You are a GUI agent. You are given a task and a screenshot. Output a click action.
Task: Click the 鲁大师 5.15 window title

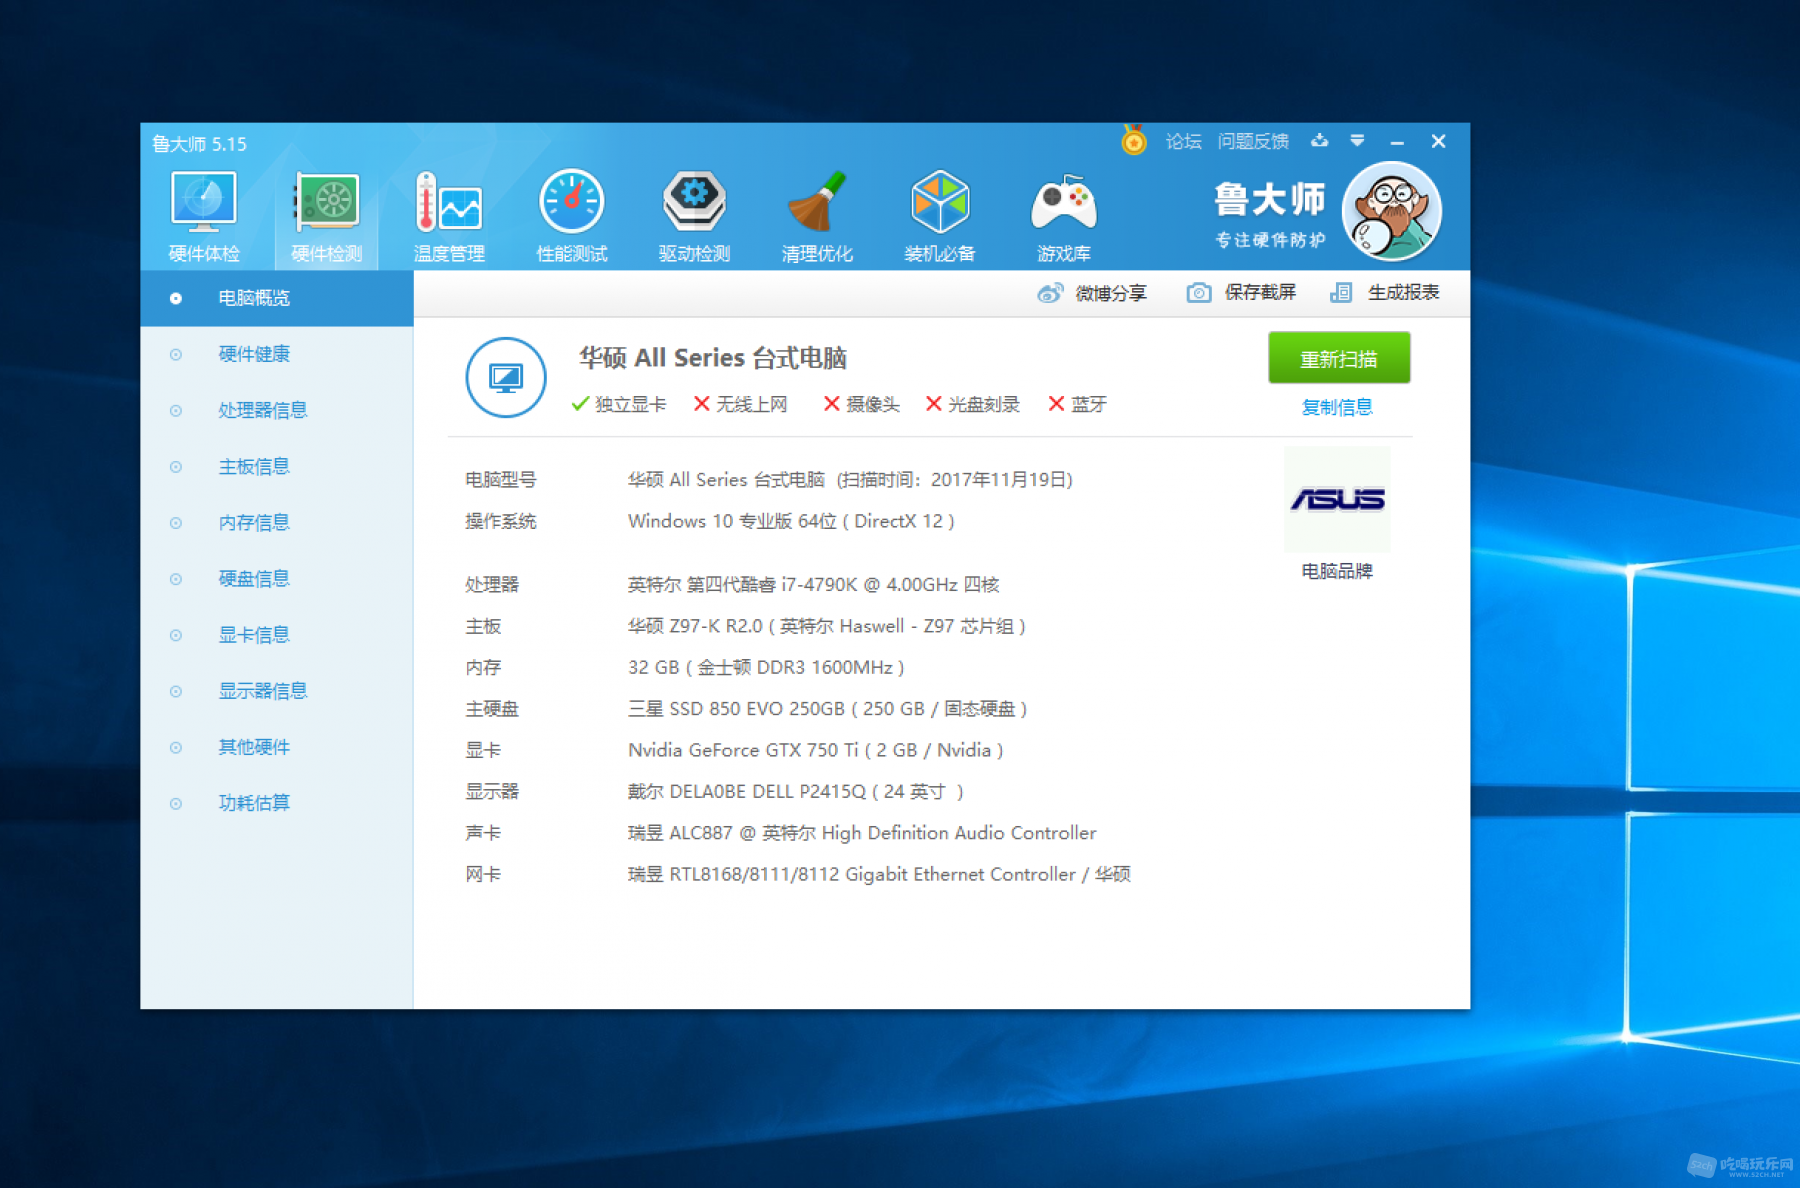(x=199, y=144)
